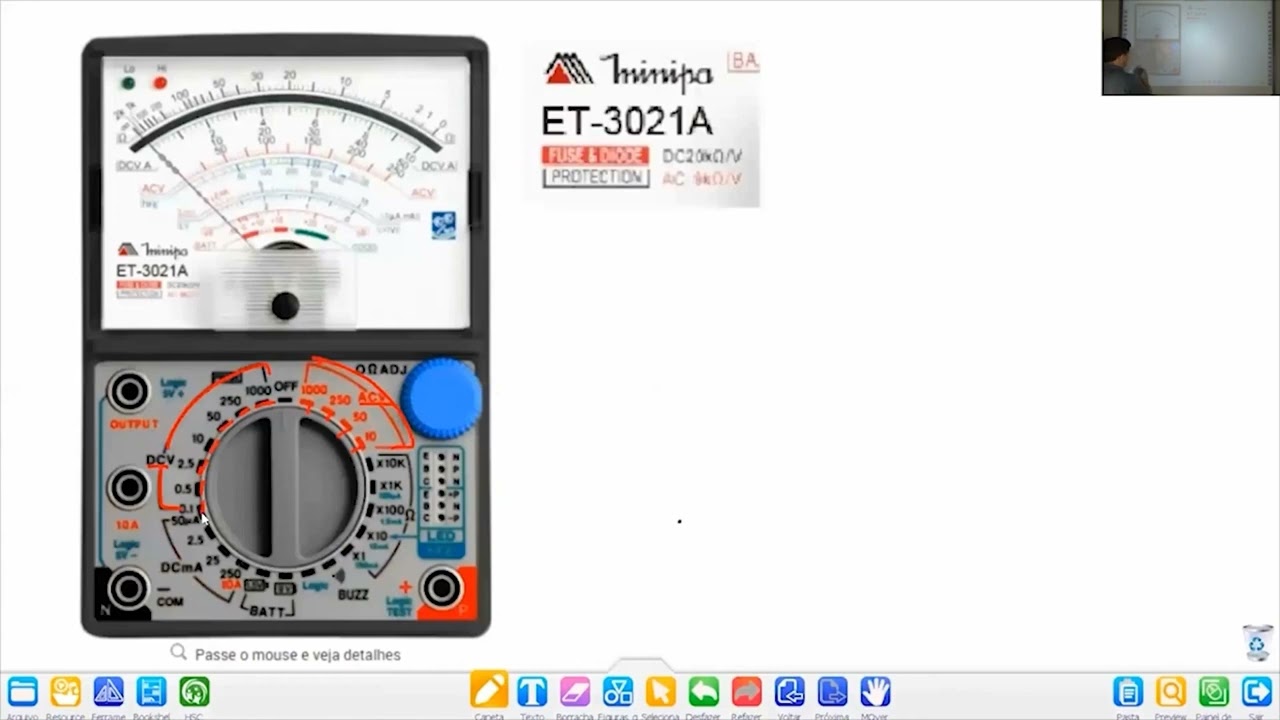The height and width of the screenshot is (720, 1280).
Task: Click the blue 0Ω ADJ knob
Action: pyautogui.click(x=441, y=399)
